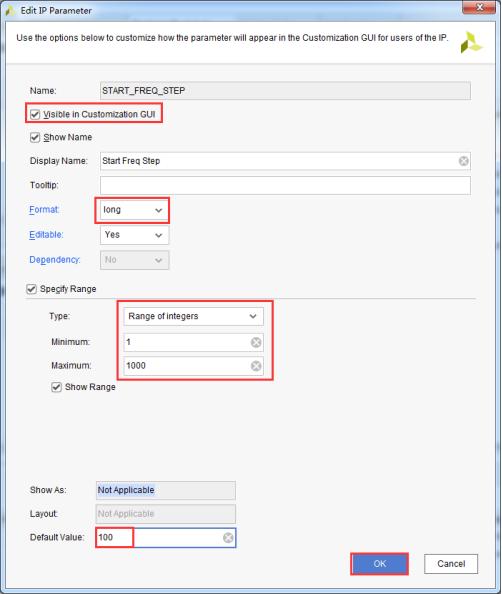
Task: Click the 'Name:' label
Action: tap(43, 91)
